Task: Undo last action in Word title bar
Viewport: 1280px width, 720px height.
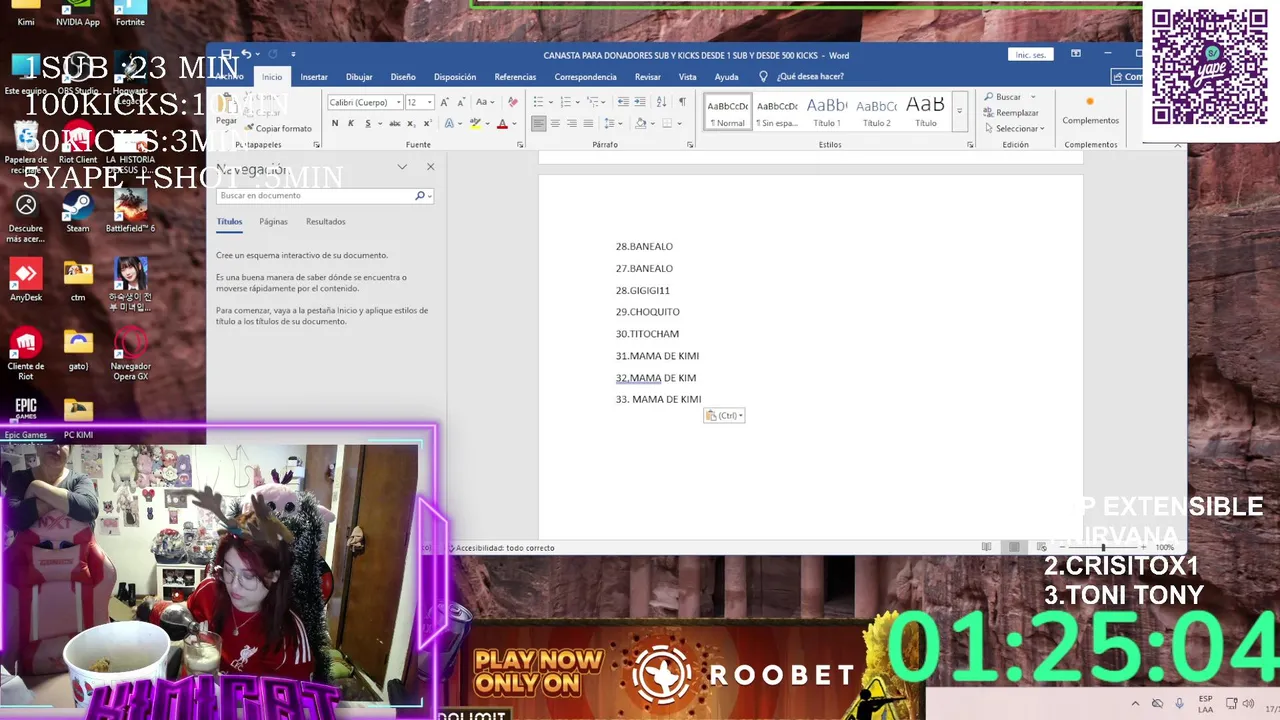Action: (x=246, y=54)
